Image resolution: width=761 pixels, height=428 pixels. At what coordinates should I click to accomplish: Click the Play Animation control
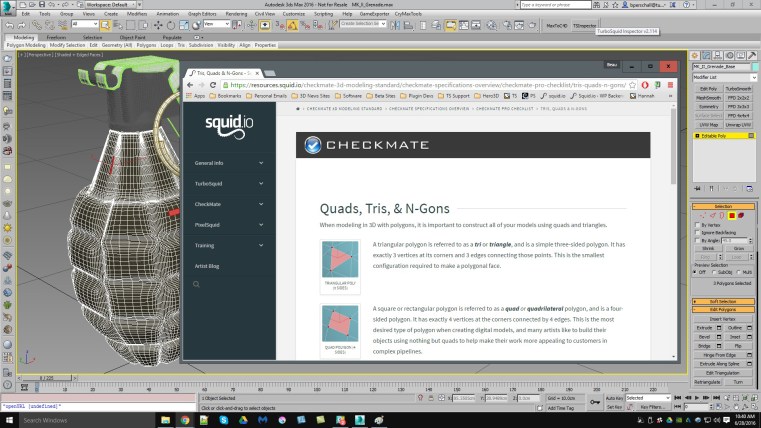point(697,398)
